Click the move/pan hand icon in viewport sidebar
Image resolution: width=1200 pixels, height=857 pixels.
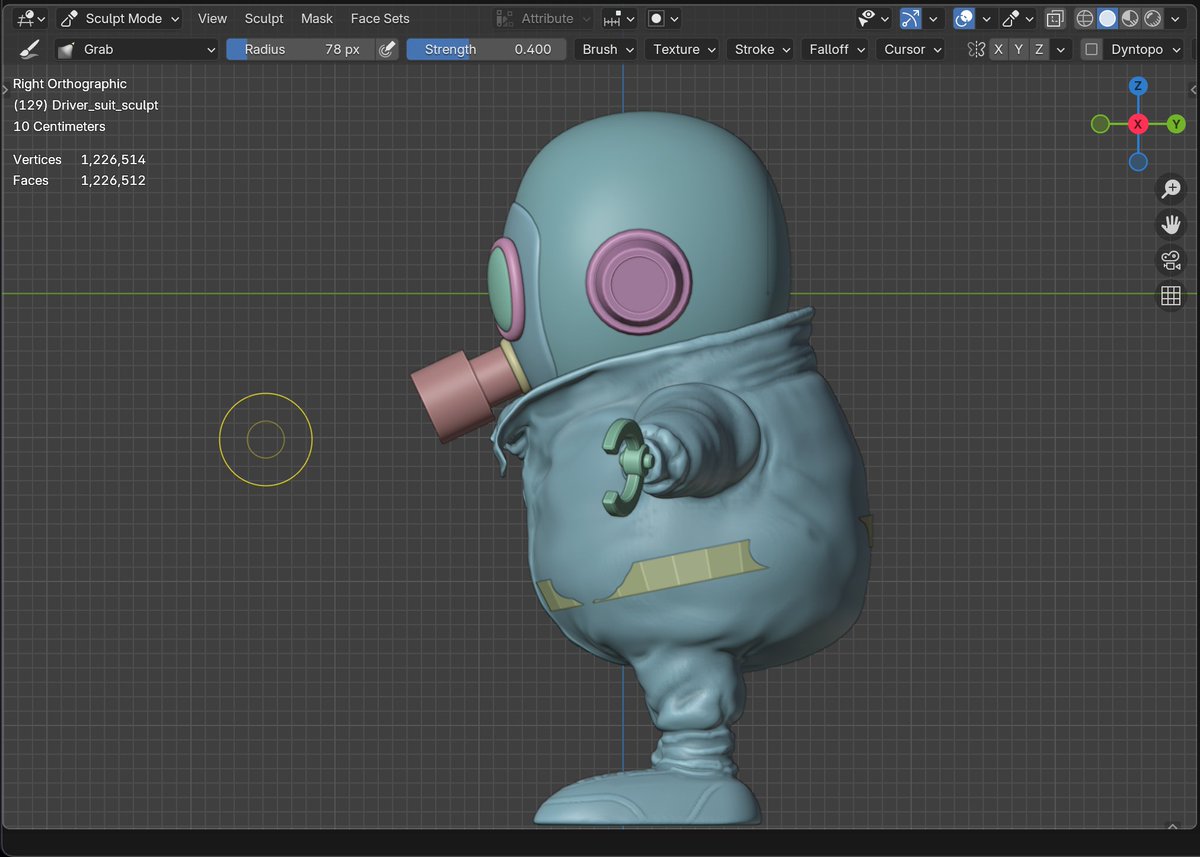click(x=1170, y=224)
